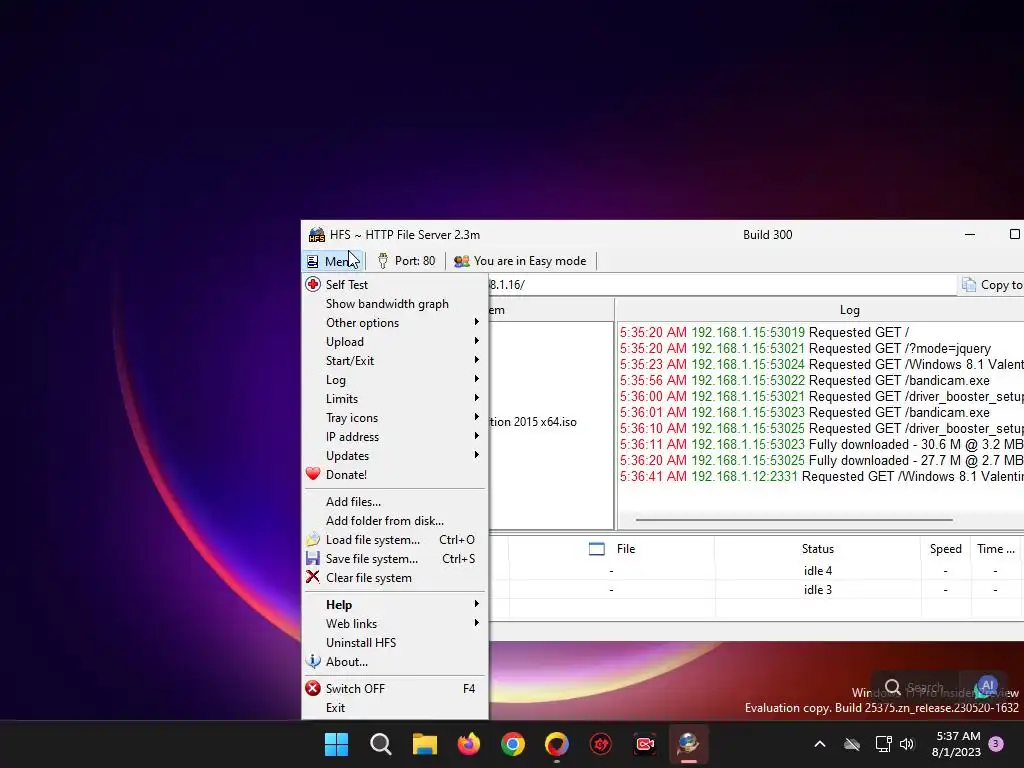Expand the Log submenu
Viewport: 1024px width, 768px height.
(395, 379)
